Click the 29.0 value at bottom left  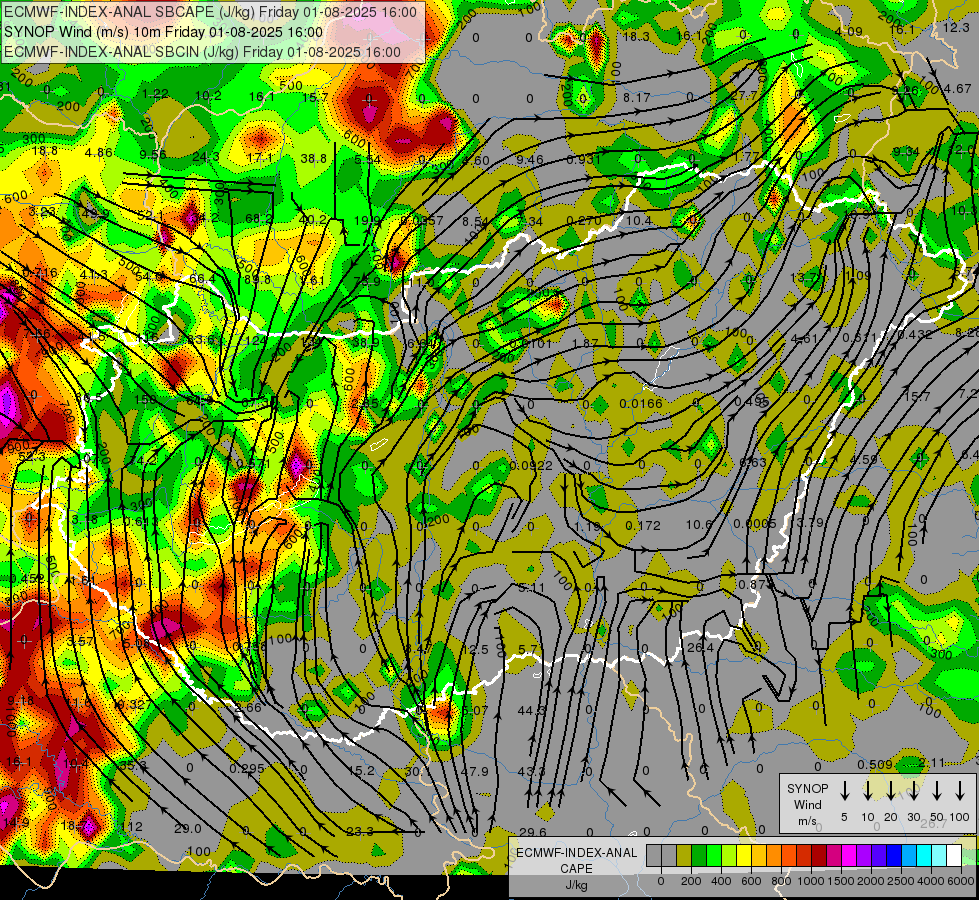(187, 829)
